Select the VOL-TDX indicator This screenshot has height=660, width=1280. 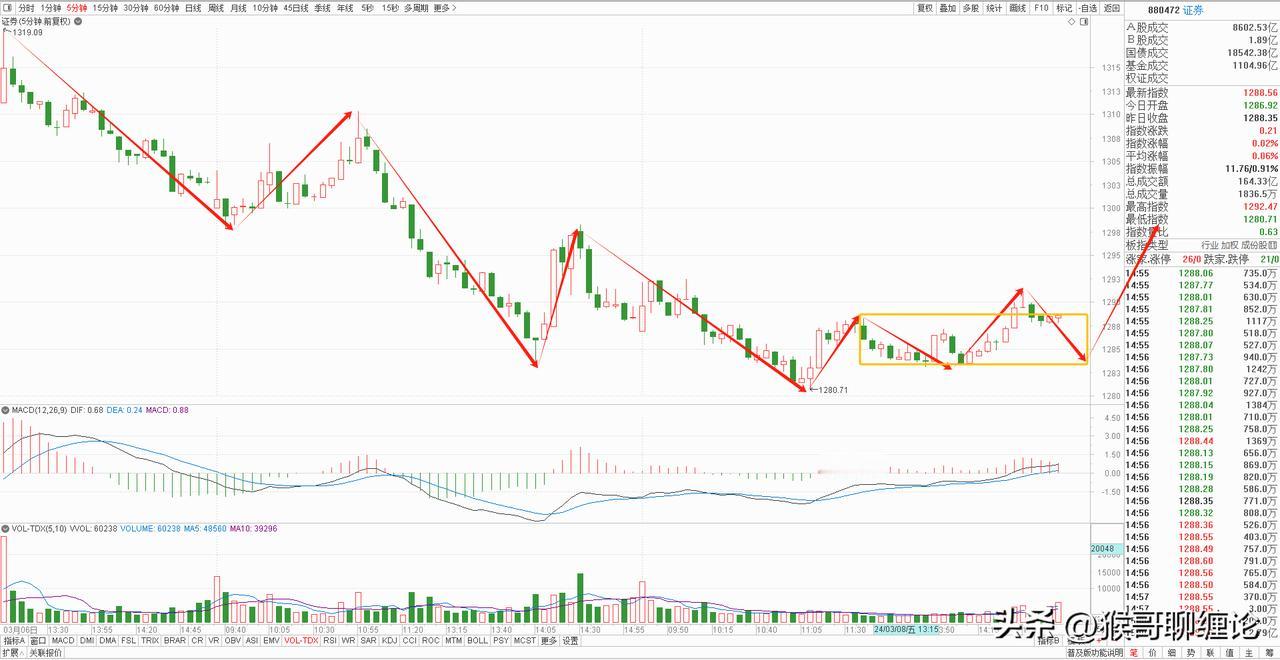301,640
